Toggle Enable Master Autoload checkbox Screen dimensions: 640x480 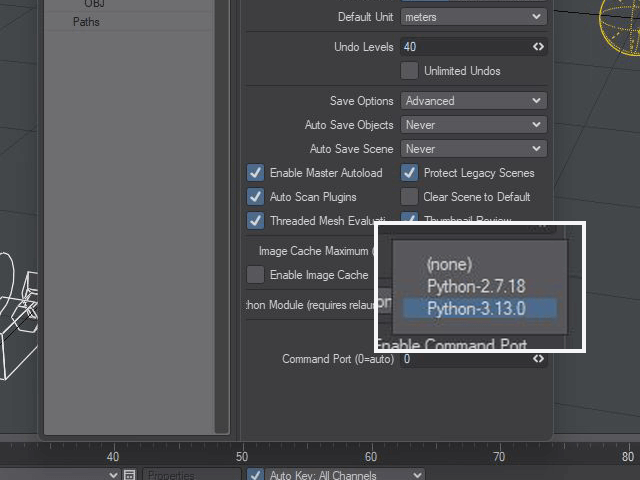[256, 173]
